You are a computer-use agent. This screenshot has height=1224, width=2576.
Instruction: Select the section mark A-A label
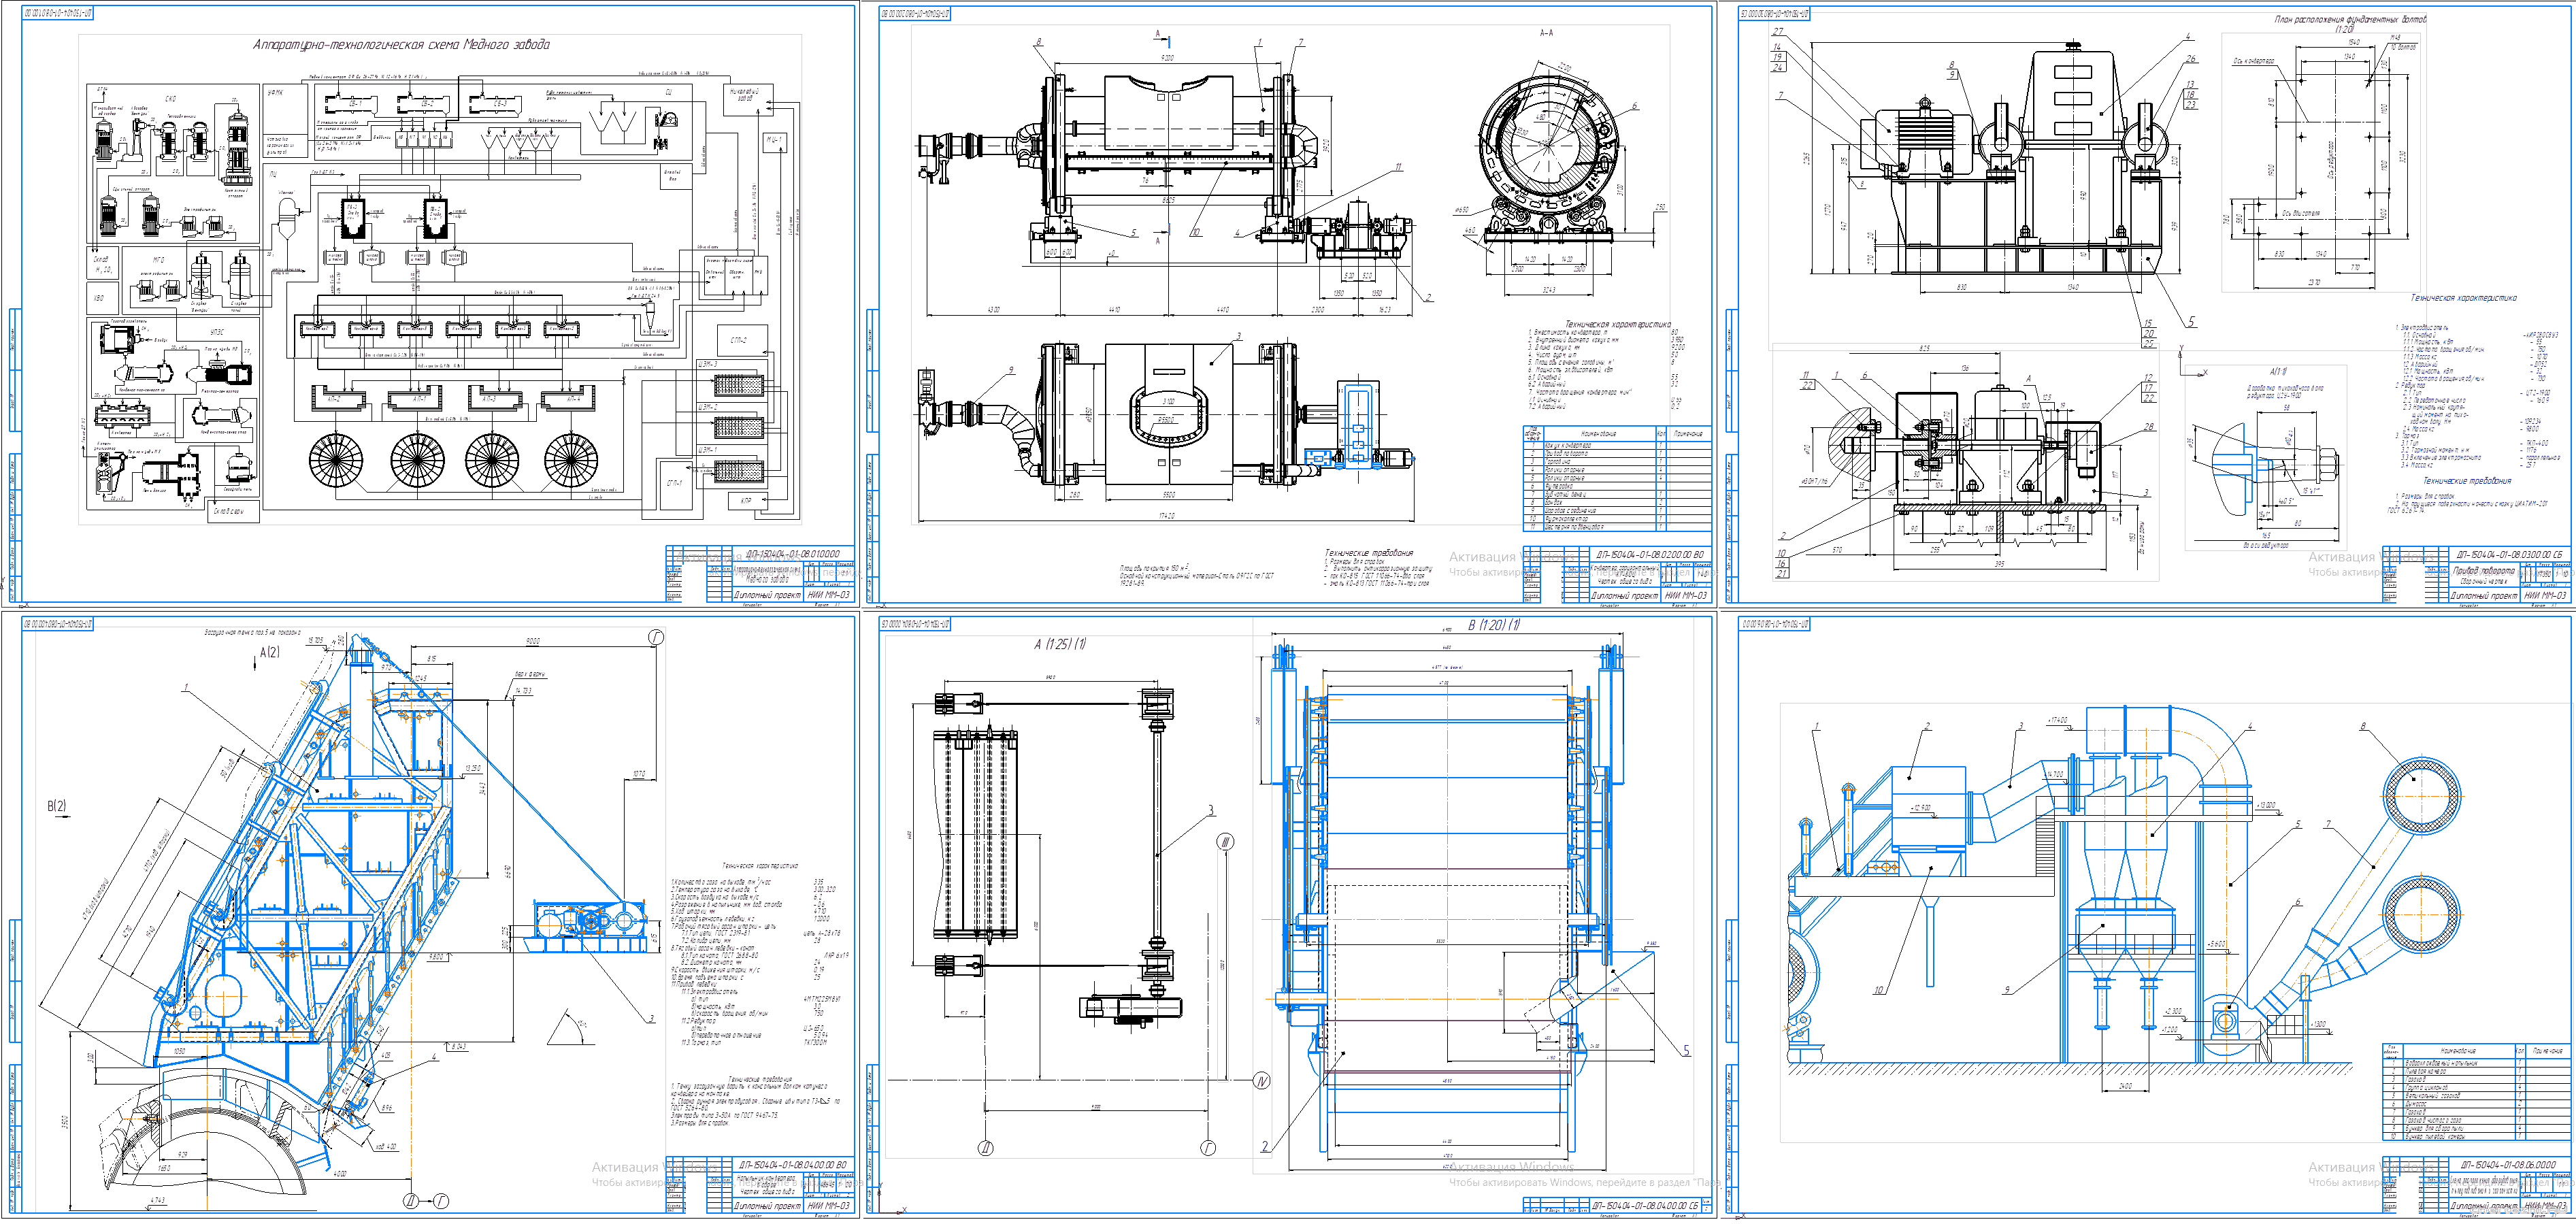coord(1546,33)
